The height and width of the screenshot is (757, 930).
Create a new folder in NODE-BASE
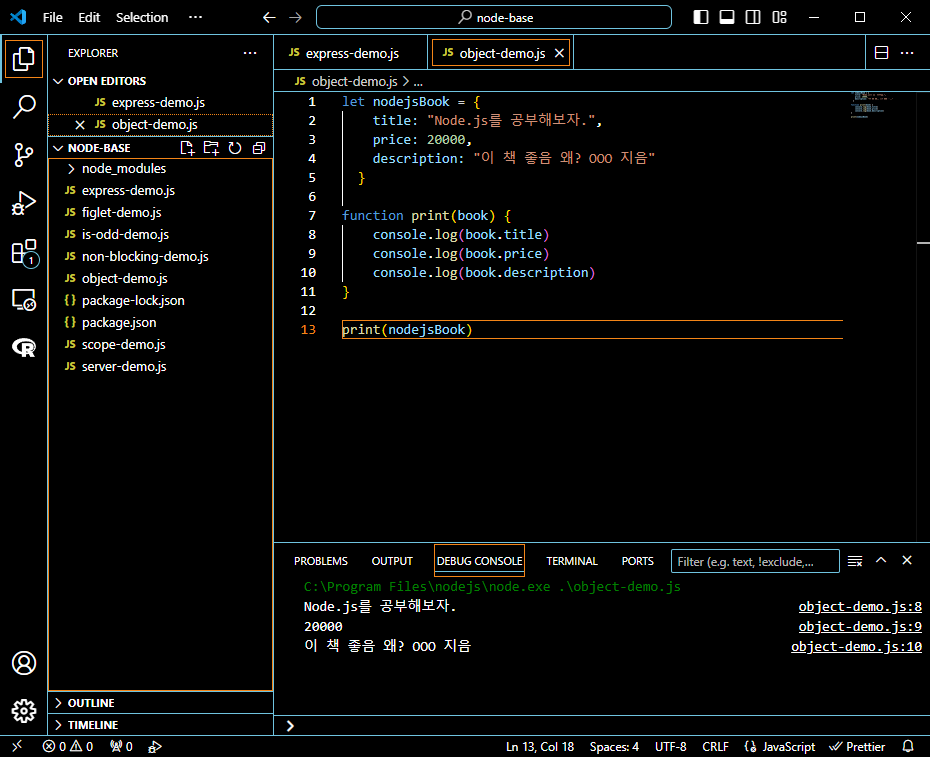(211, 148)
